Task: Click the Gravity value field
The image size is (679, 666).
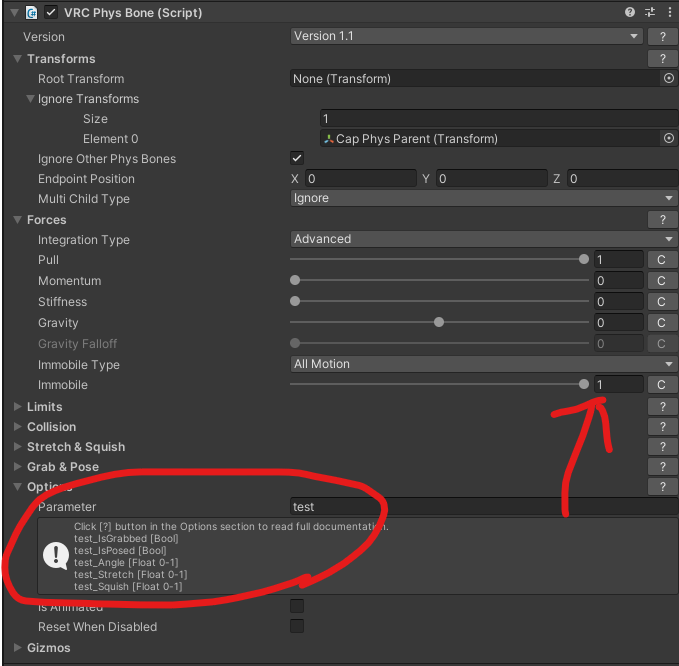Action: (x=619, y=323)
